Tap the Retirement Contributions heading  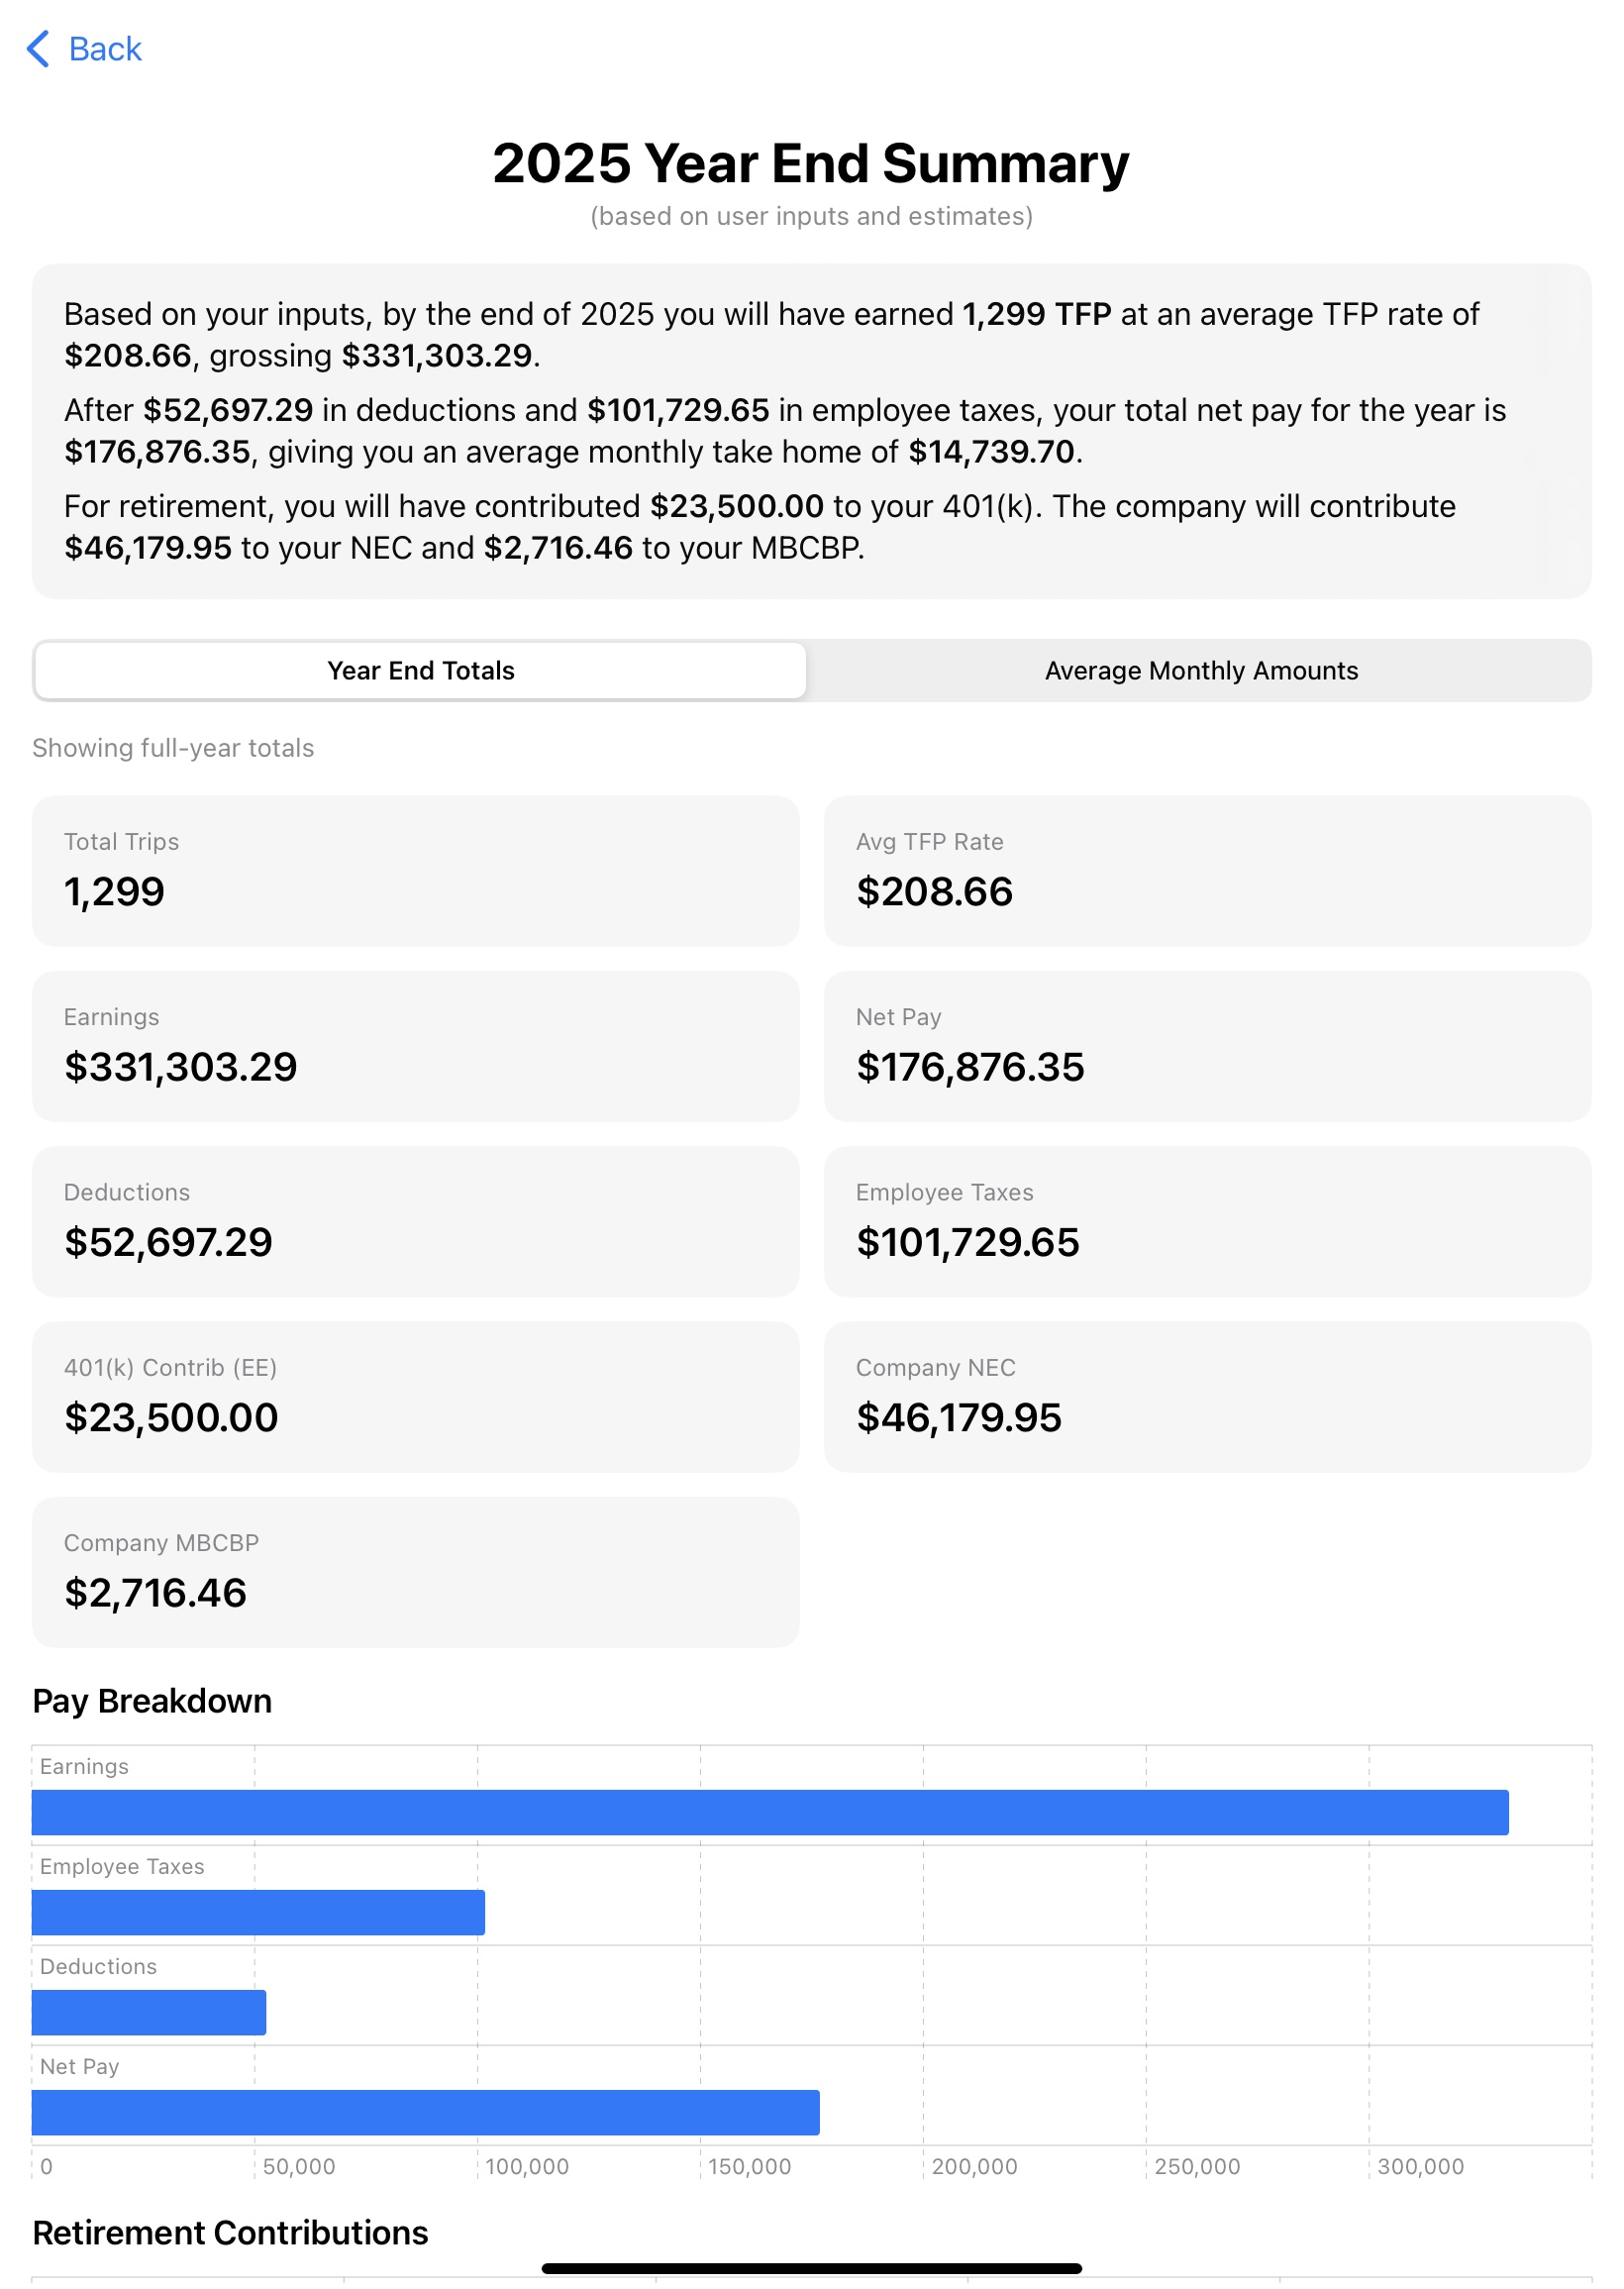tap(230, 2232)
